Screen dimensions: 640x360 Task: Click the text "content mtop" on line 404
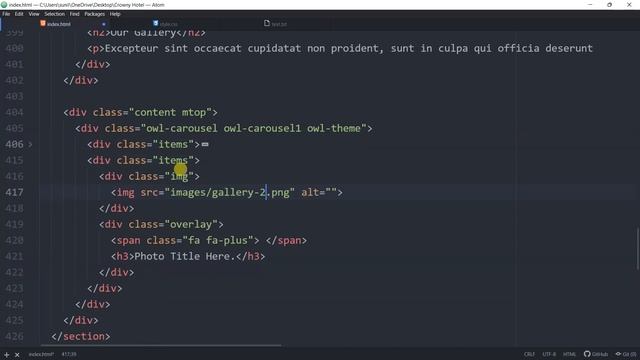pyautogui.click(x=170, y=112)
